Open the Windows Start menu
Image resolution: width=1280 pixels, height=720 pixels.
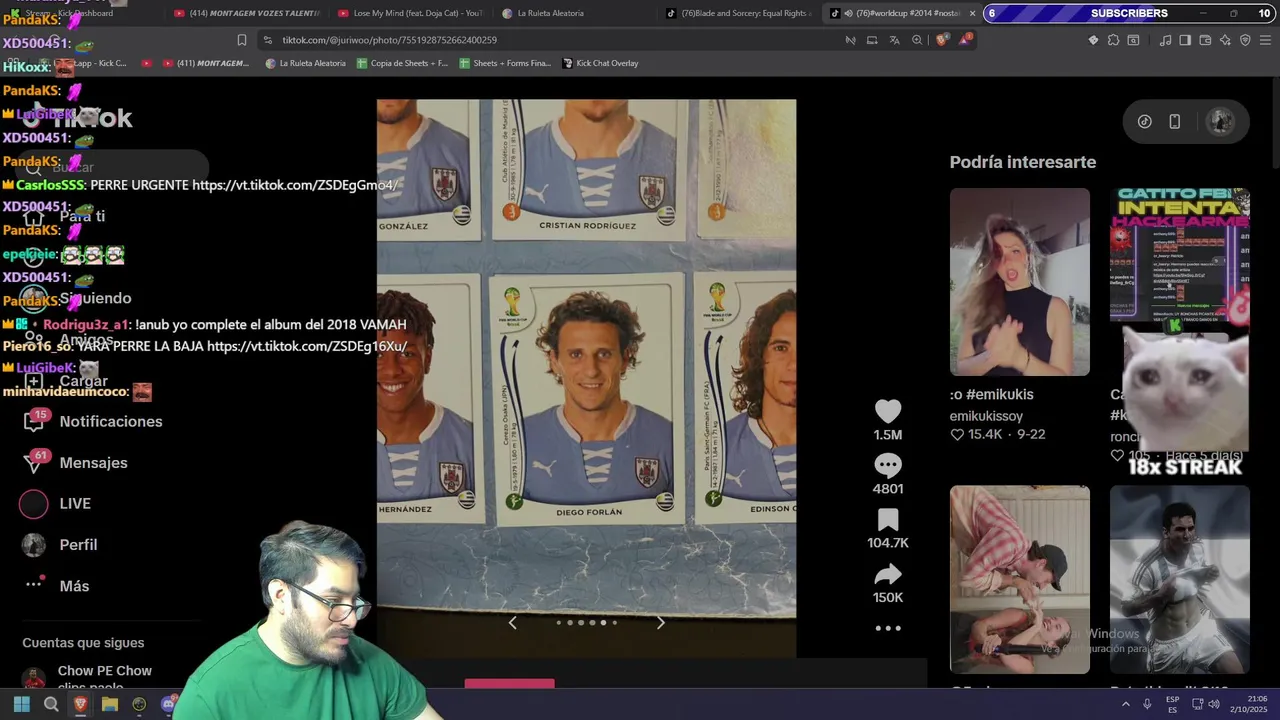pyautogui.click(x=21, y=704)
